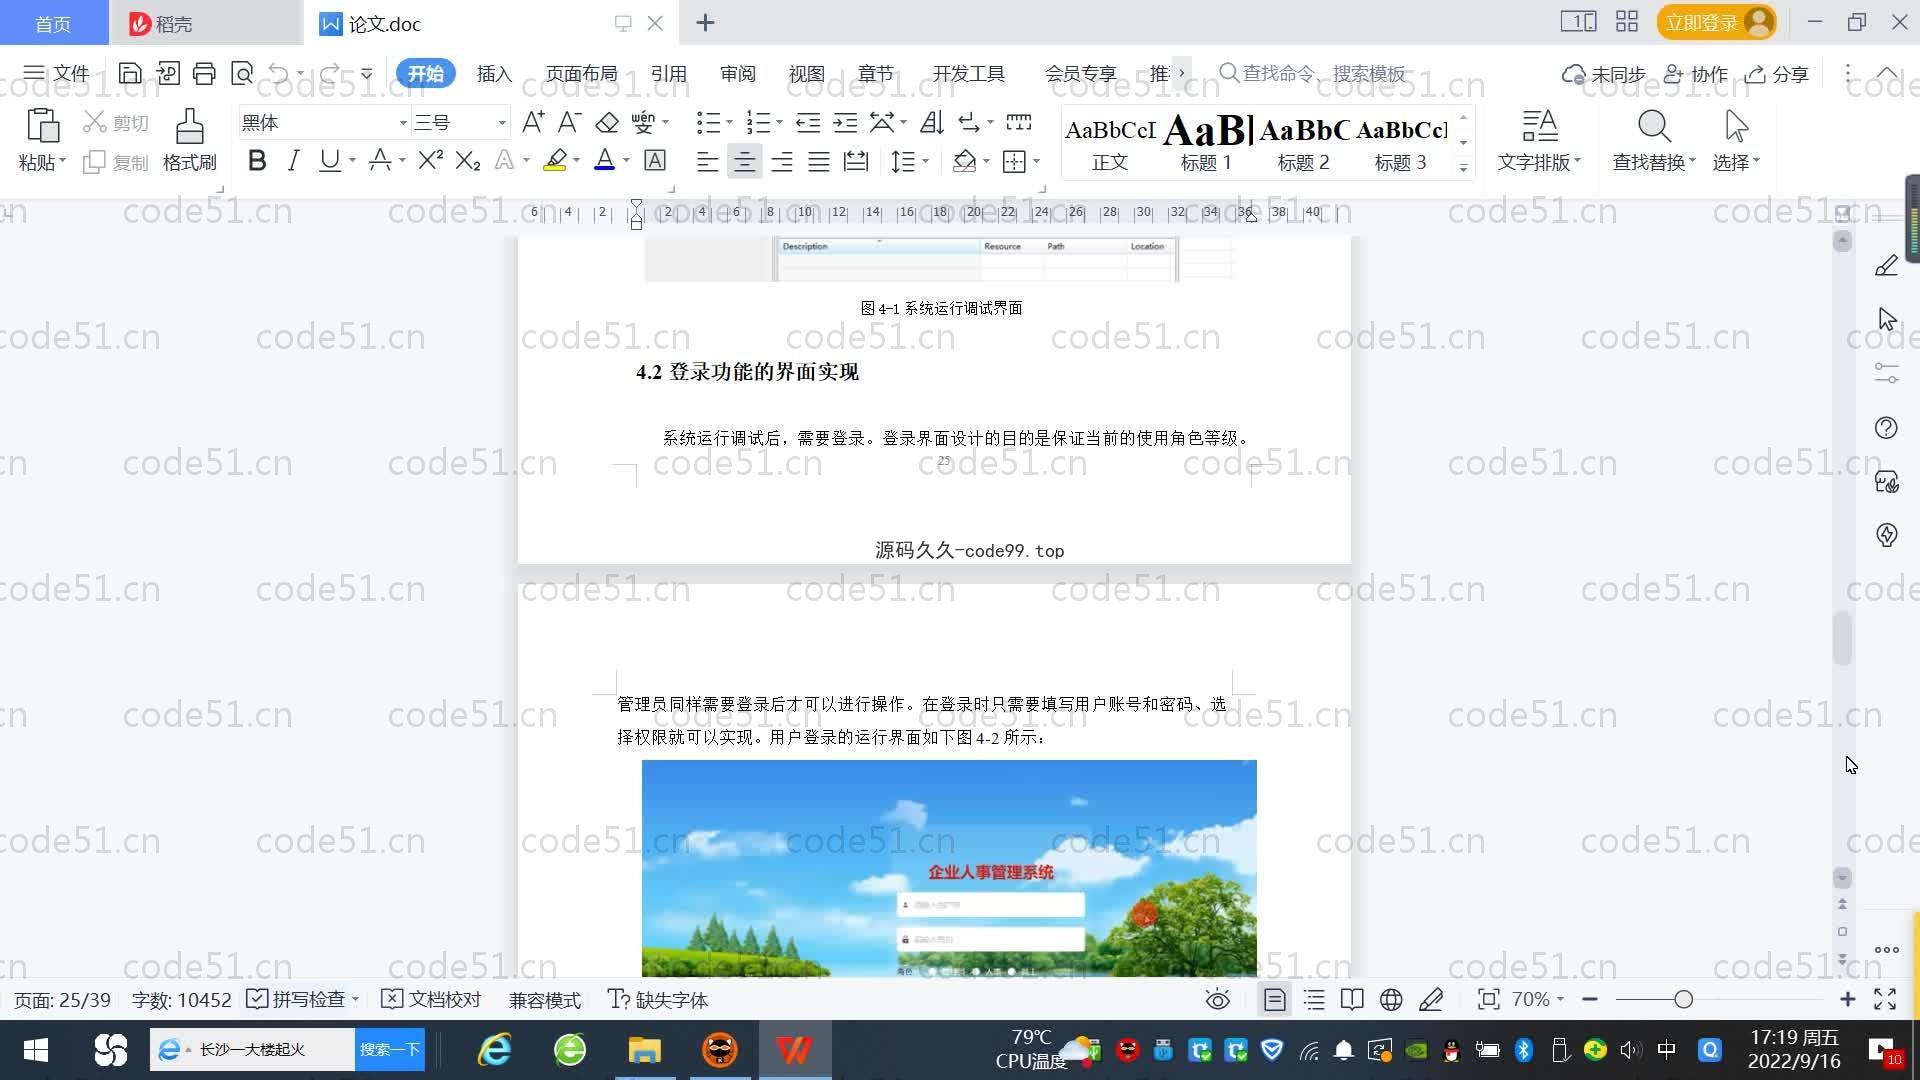Click the Undo arrow icon
The image size is (1920, 1080).
279,73
